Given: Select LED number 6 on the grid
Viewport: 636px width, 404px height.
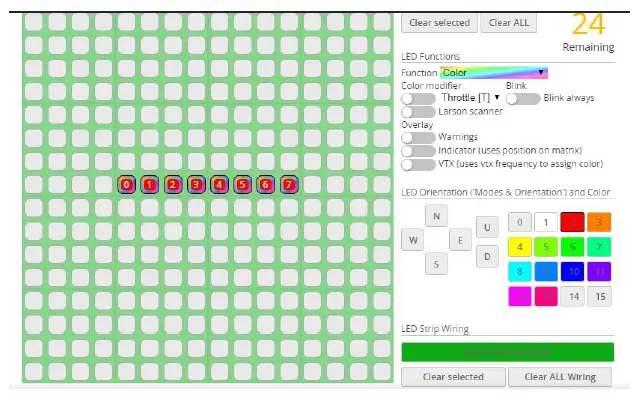Looking at the screenshot, I should (x=266, y=185).
